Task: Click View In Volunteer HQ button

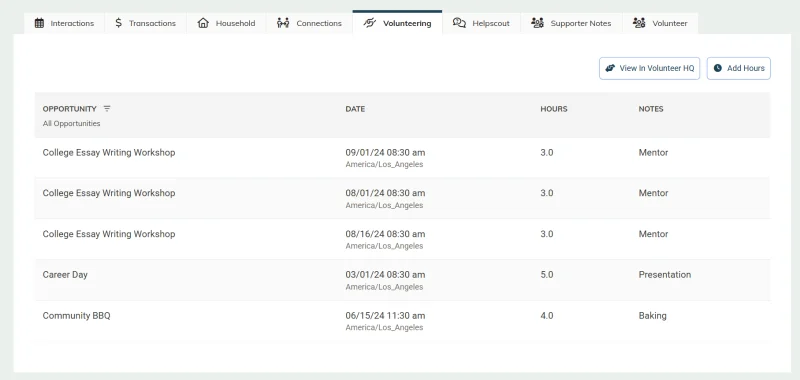Action: (649, 68)
